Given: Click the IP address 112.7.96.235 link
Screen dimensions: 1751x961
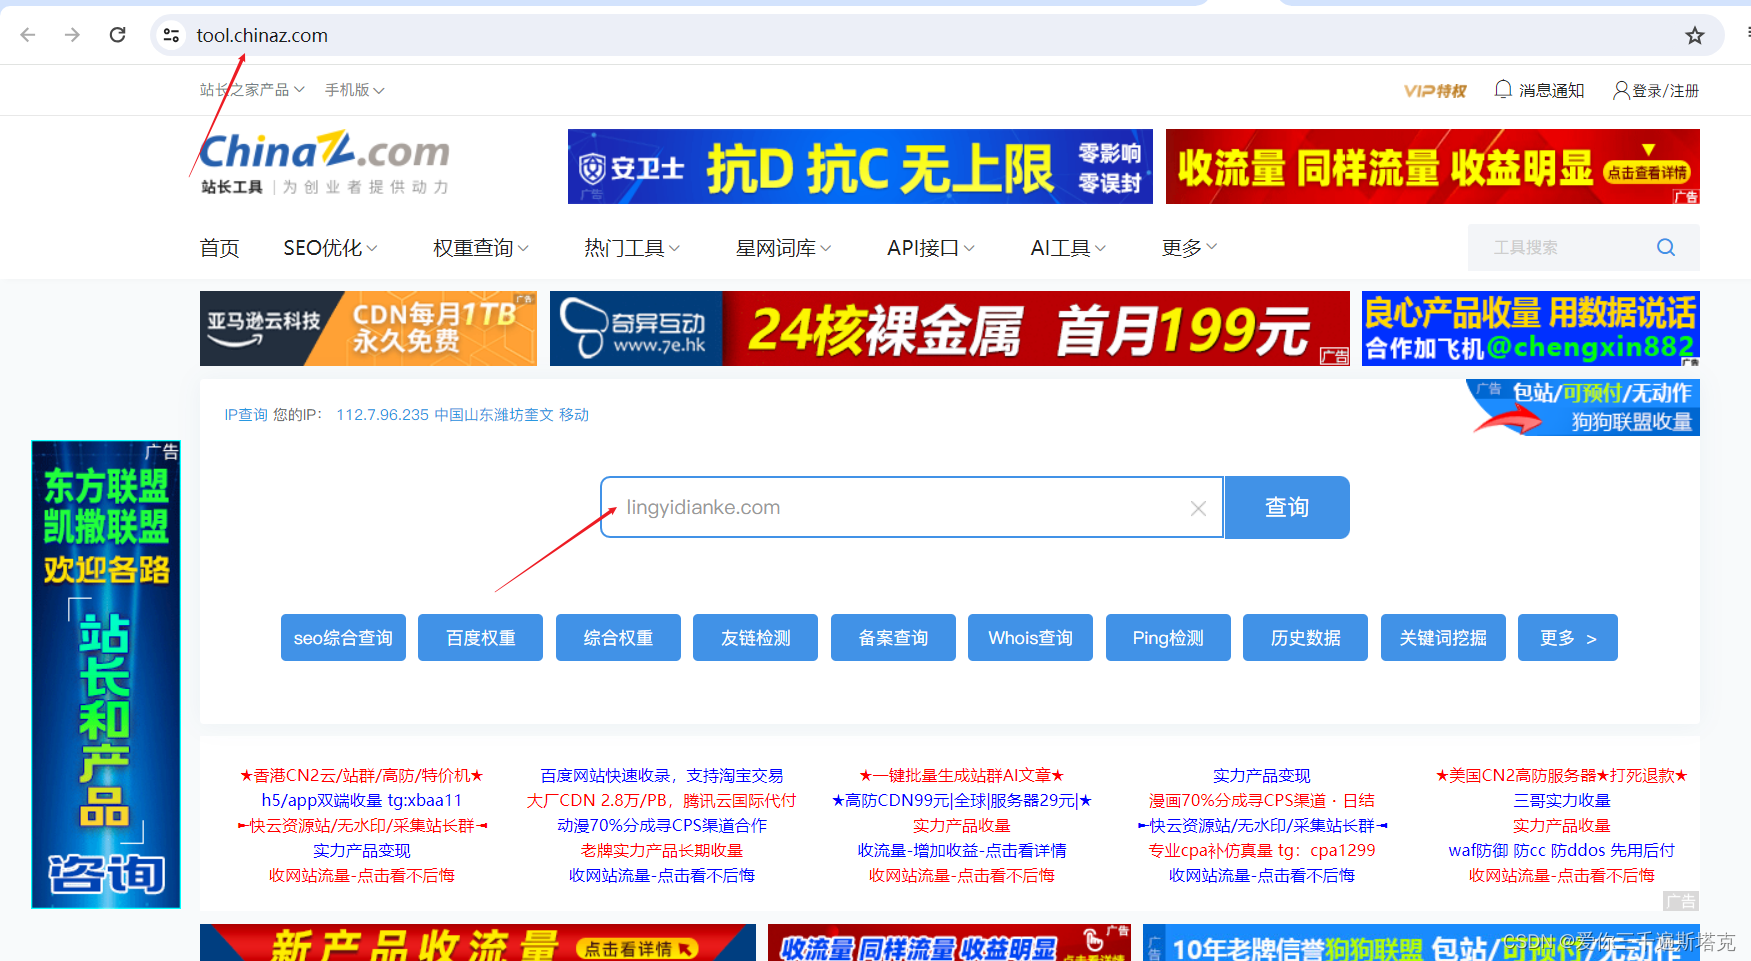Looking at the screenshot, I should pyautogui.click(x=381, y=414).
